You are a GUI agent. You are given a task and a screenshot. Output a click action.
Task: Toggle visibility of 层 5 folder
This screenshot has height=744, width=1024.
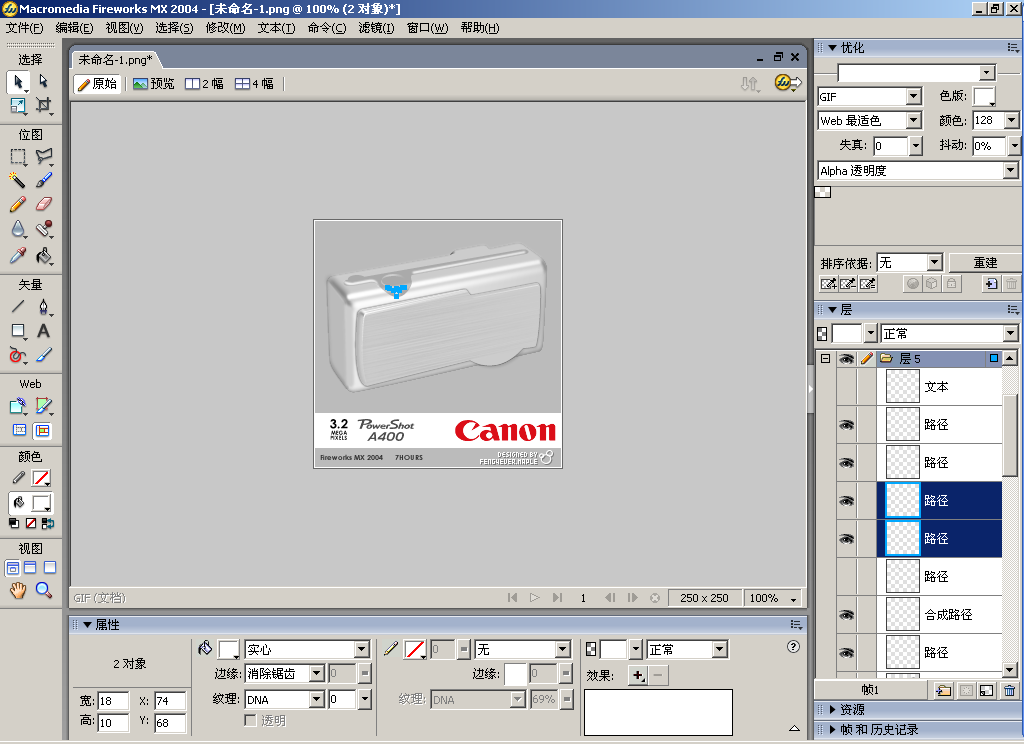click(x=846, y=359)
